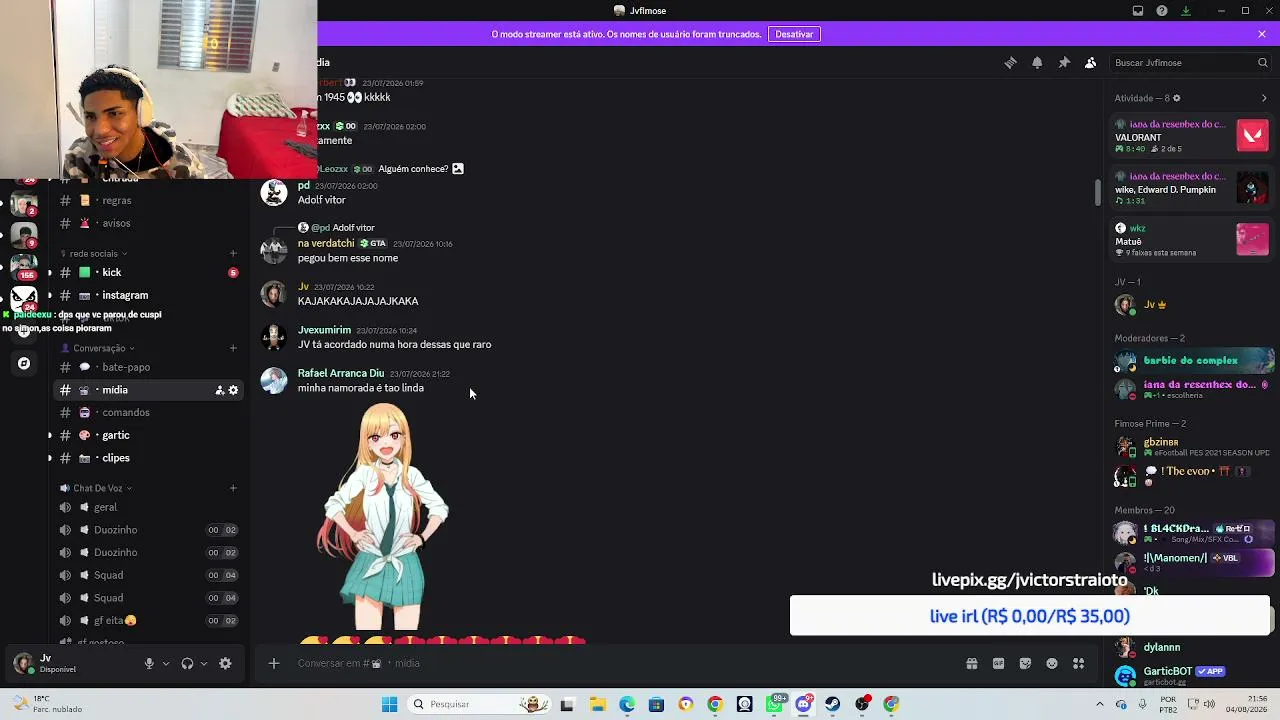The image size is (1280, 720).
Task: Toggle microphone mute in user panel
Action: (x=149, y=663)
